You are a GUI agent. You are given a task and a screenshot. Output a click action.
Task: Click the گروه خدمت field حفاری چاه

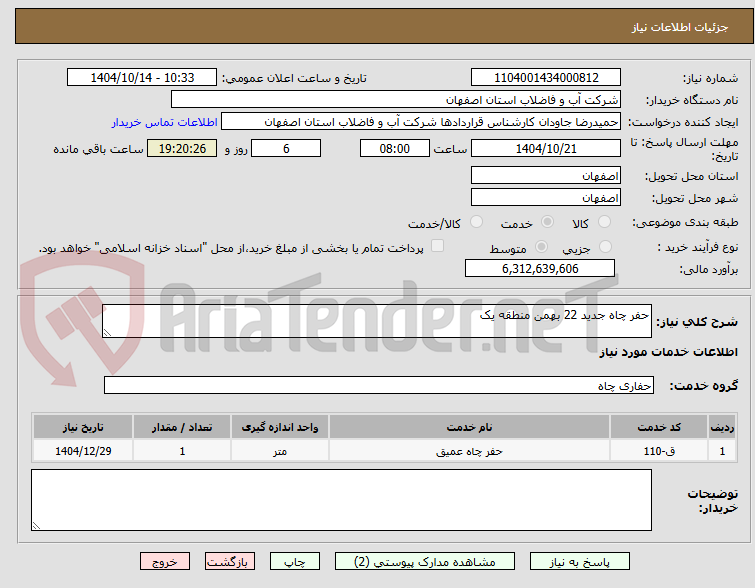point(378,385)
